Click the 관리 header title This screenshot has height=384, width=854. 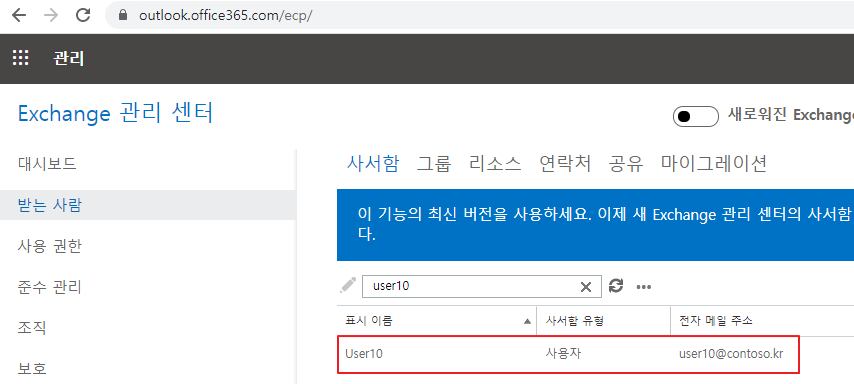[x=69, y=58]
